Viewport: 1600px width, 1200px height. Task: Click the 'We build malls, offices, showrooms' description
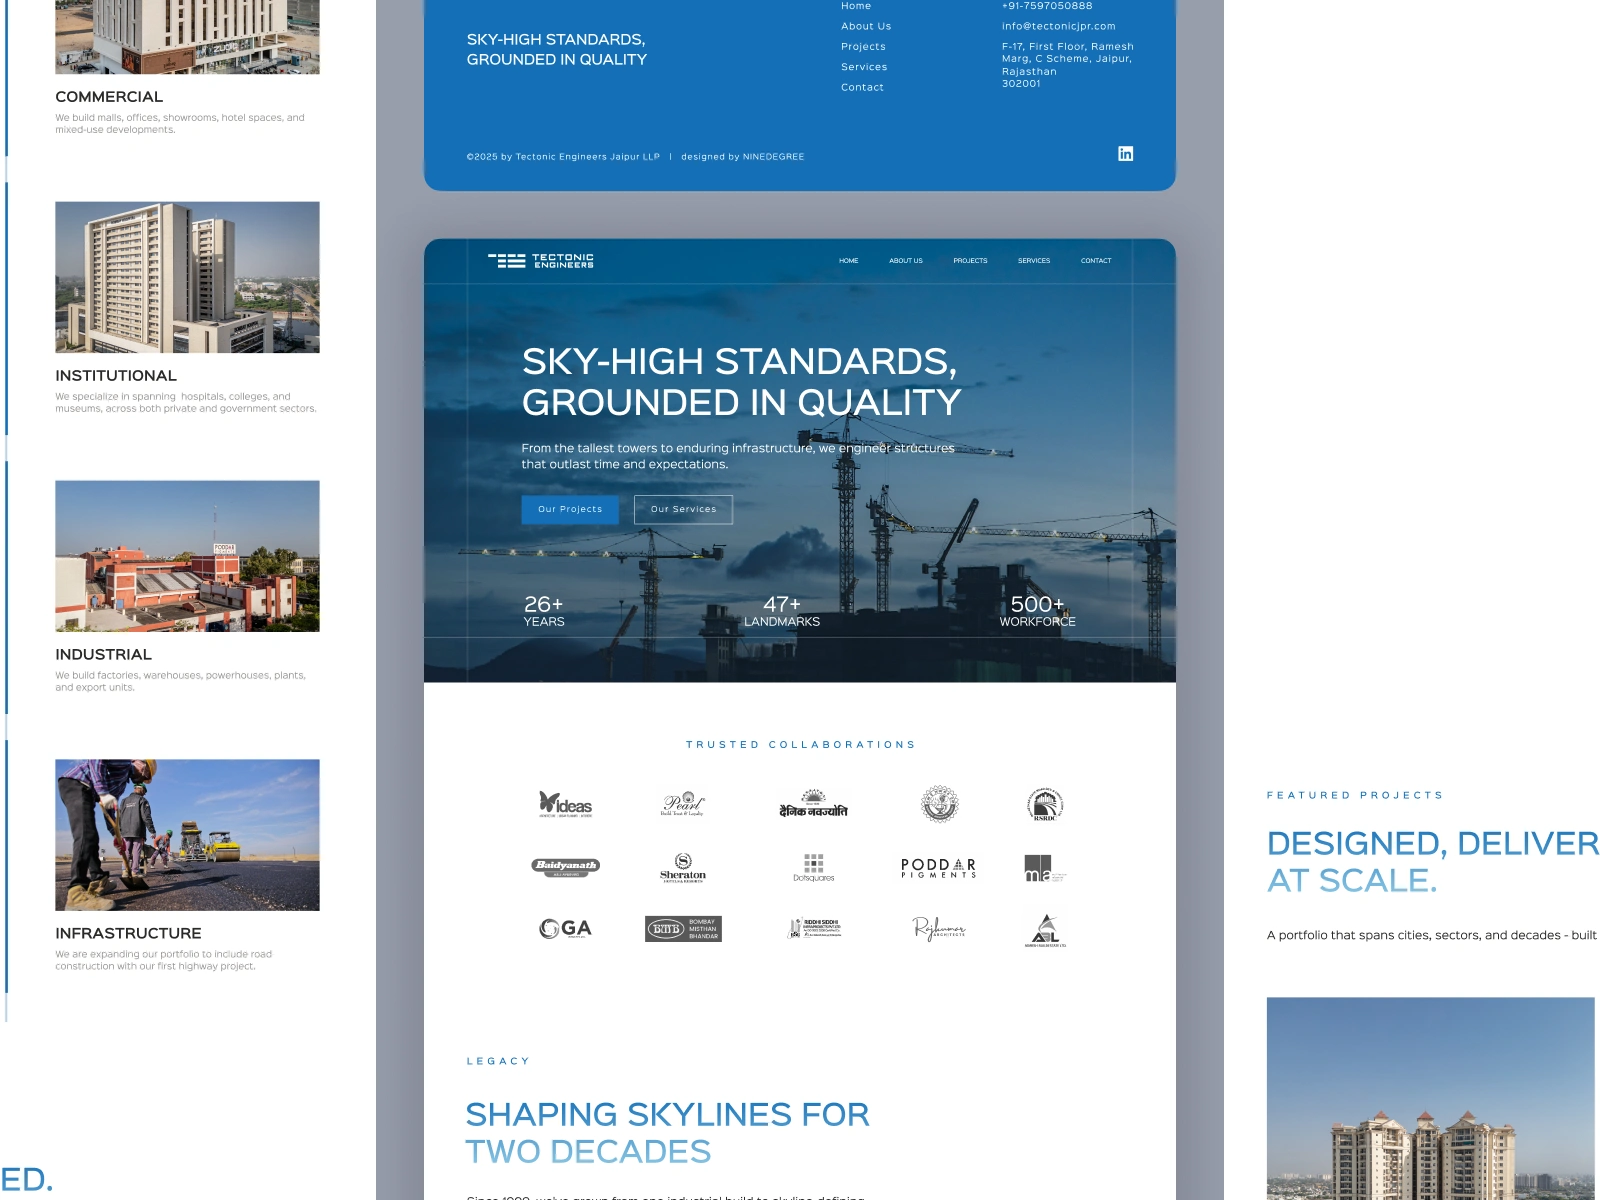180,124
